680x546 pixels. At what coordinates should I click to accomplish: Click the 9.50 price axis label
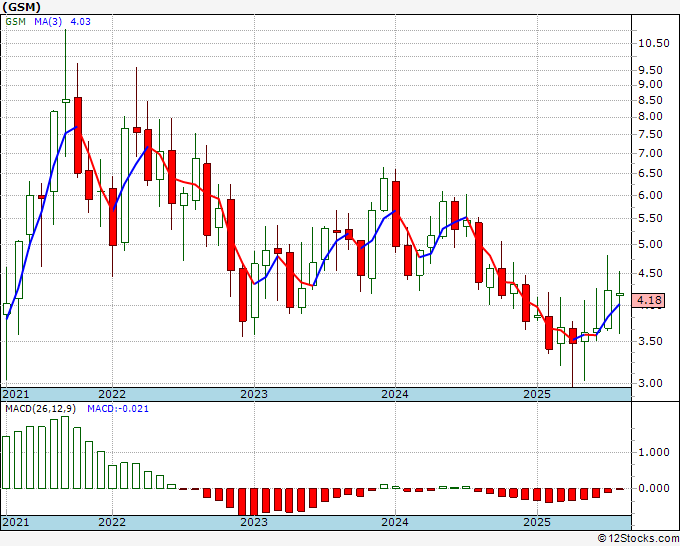[650, 70]
